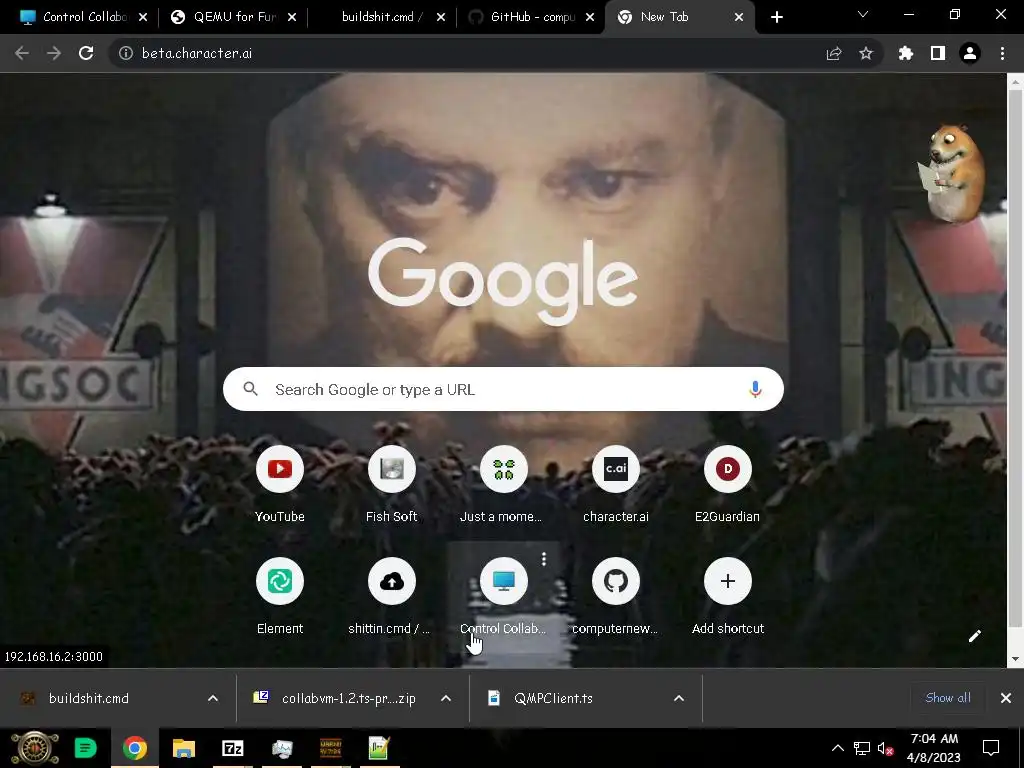Open the Chrome profile menu
The width and height of the screenshot is (1024, 768).
[x=970, y=53]
